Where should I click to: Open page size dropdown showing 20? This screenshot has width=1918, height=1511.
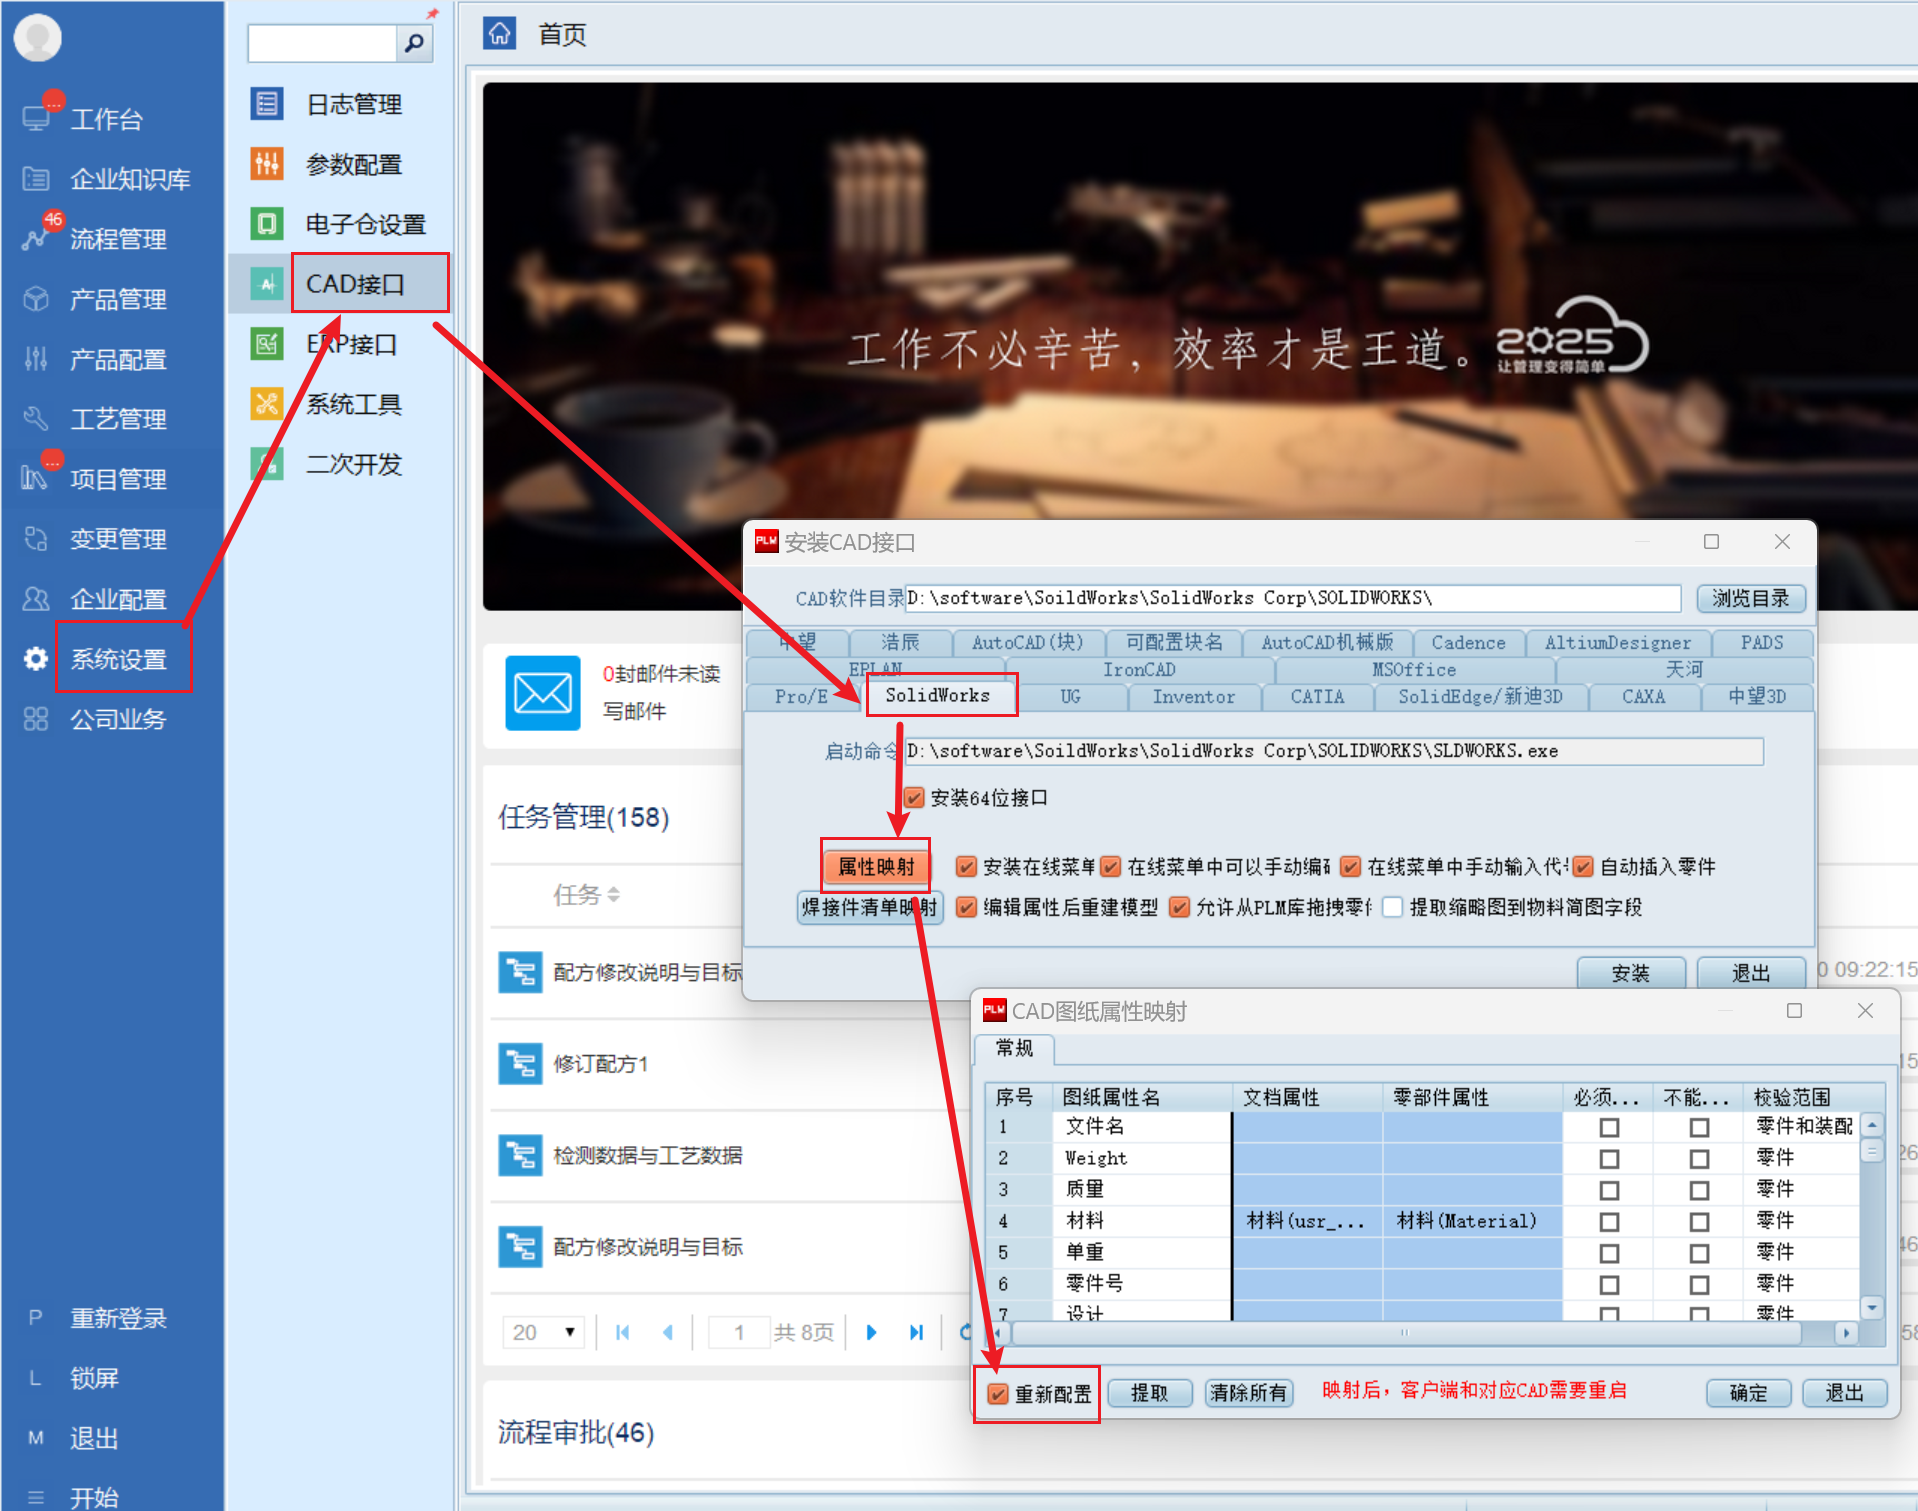(x=543, y=1332)
